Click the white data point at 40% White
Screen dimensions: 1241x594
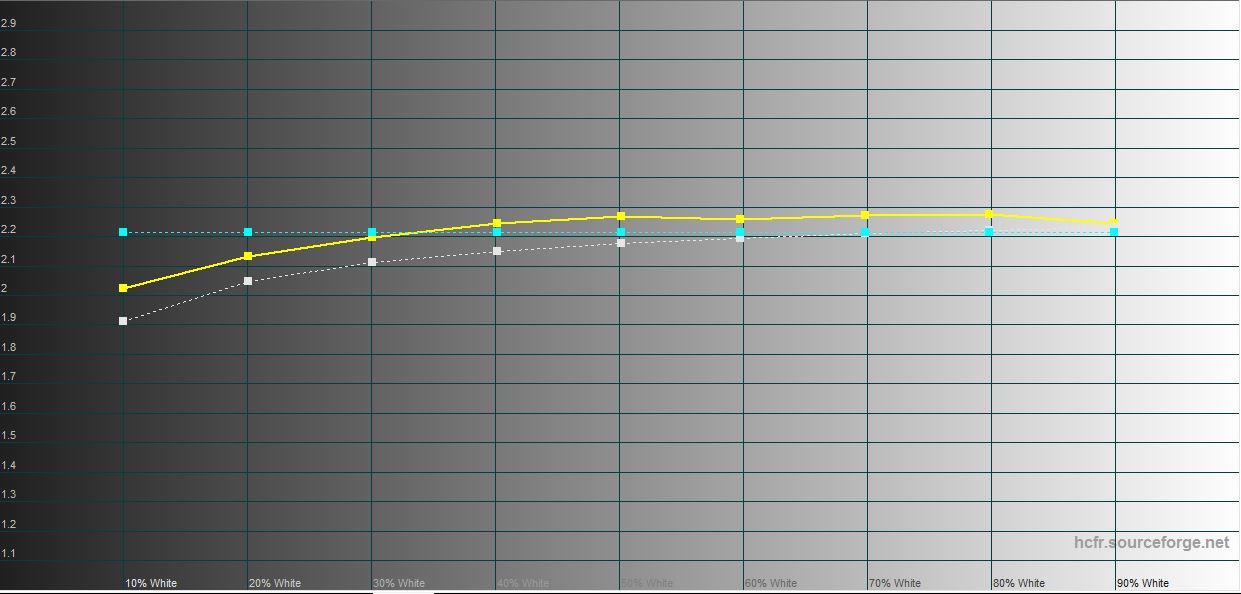(497, 251)
